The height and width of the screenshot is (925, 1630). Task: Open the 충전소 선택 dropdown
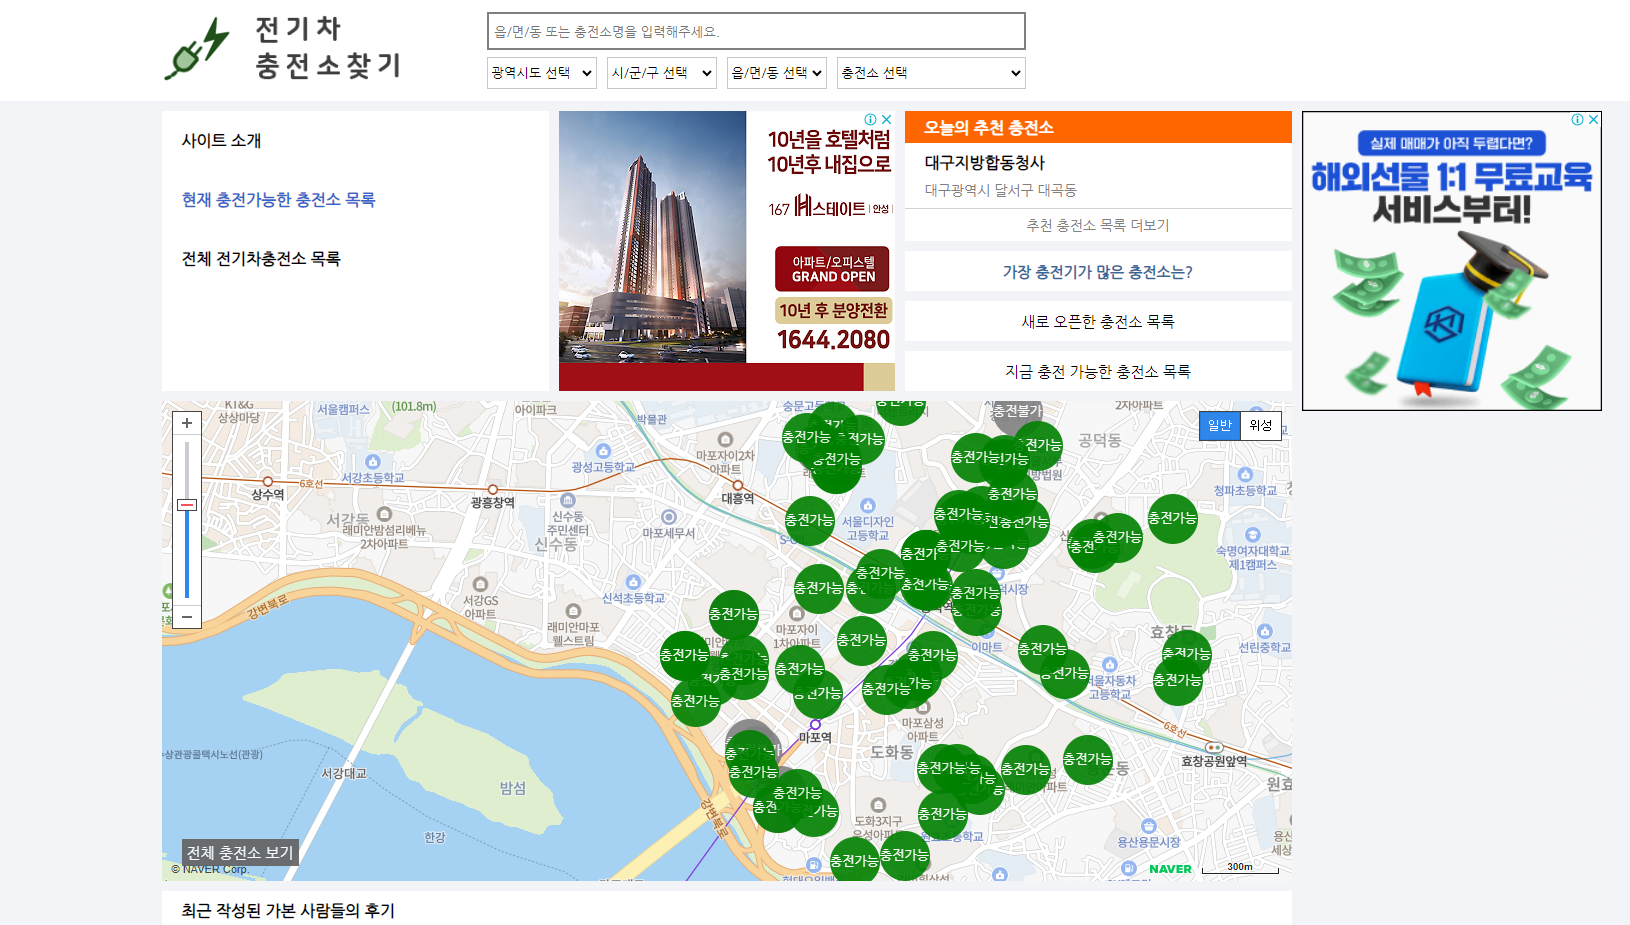(930, 72)
